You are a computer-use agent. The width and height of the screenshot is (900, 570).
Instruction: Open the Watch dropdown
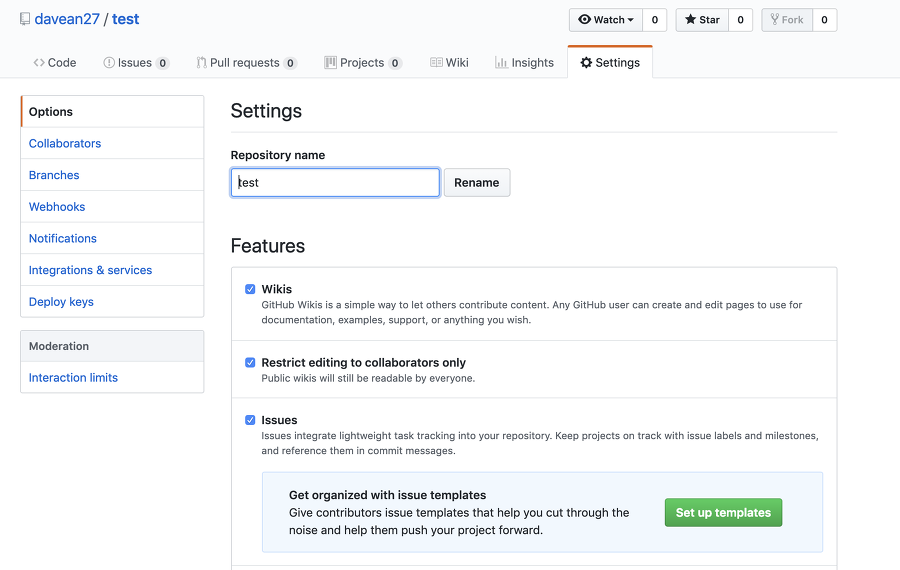[606, 20]
